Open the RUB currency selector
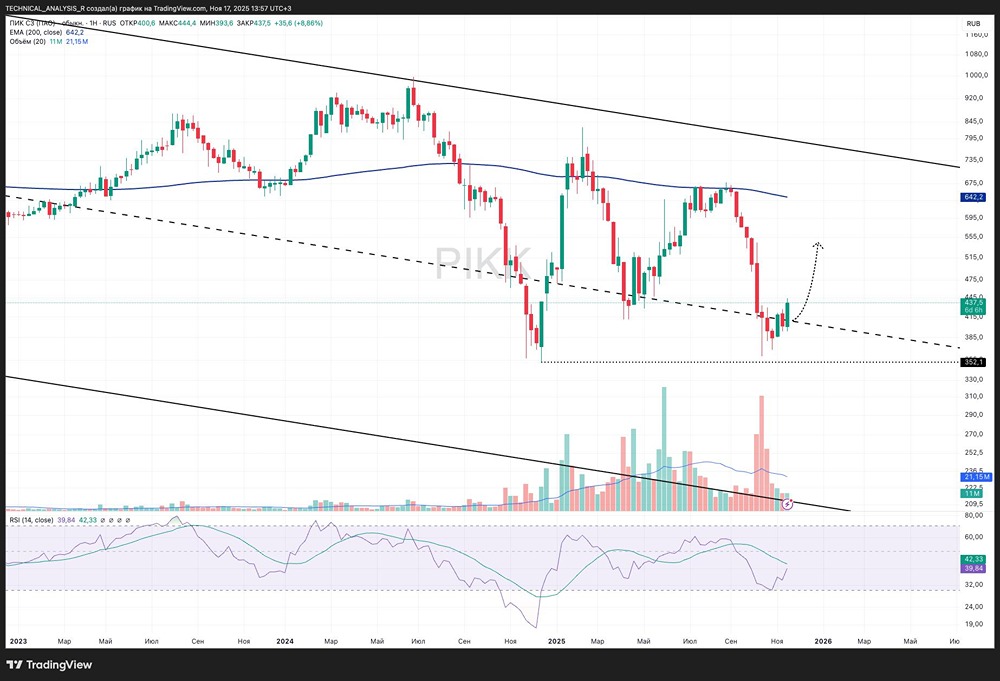This screenshot has width=1000, height=681. click(x=973, y=24)
